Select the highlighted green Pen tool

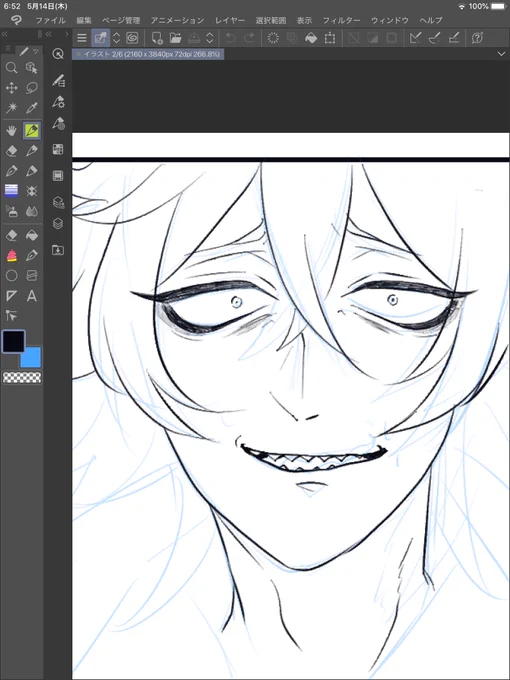coord(32,130)
